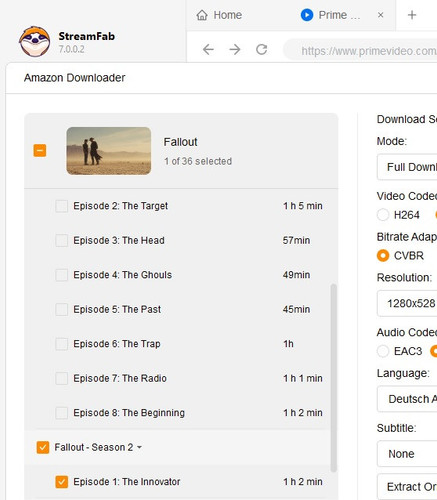Viewport: 437px width, 500px height.
Task: Click the '1 h 5 min' duration
Action: 303,206
